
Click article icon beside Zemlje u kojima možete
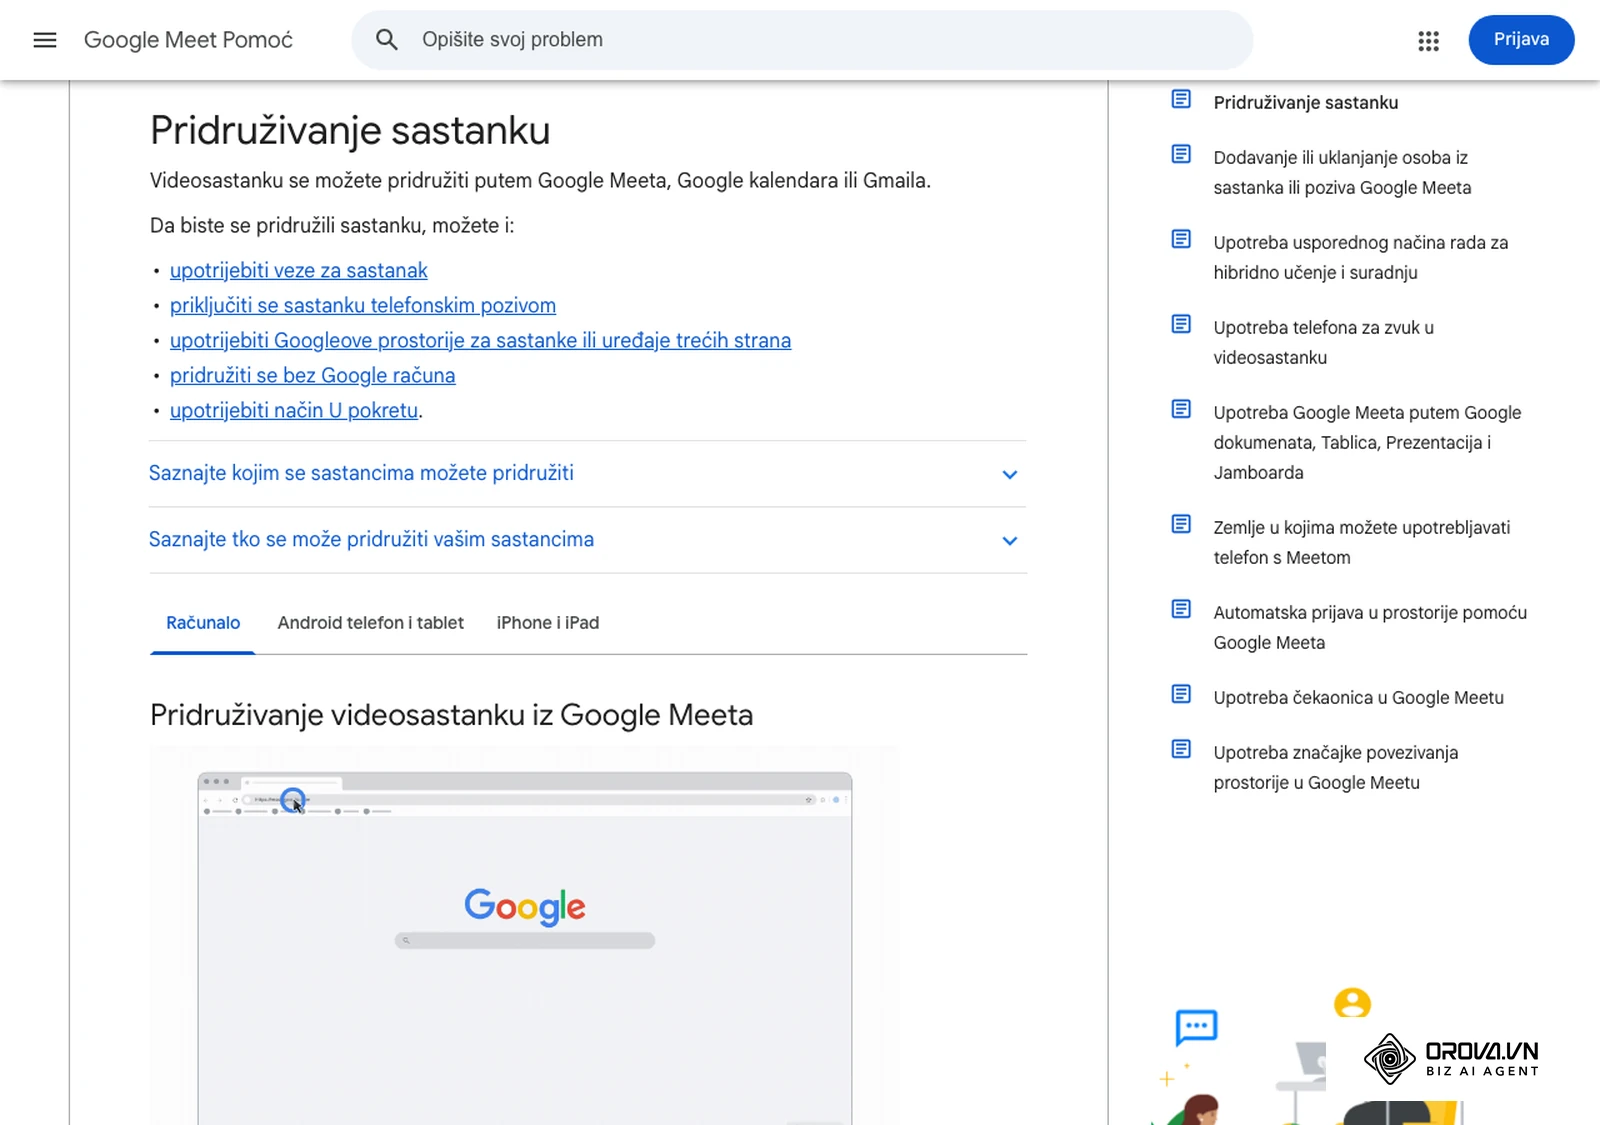1181,524
